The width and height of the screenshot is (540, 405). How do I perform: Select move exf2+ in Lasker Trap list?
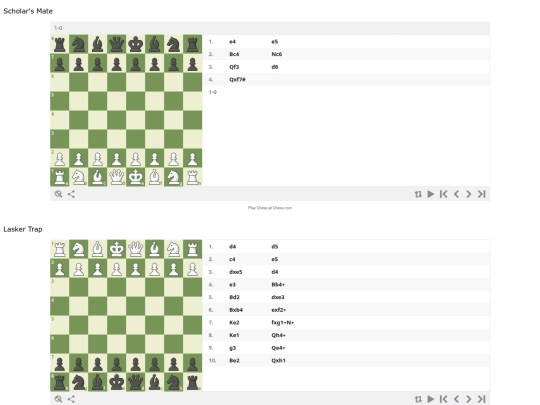[279, 310]
